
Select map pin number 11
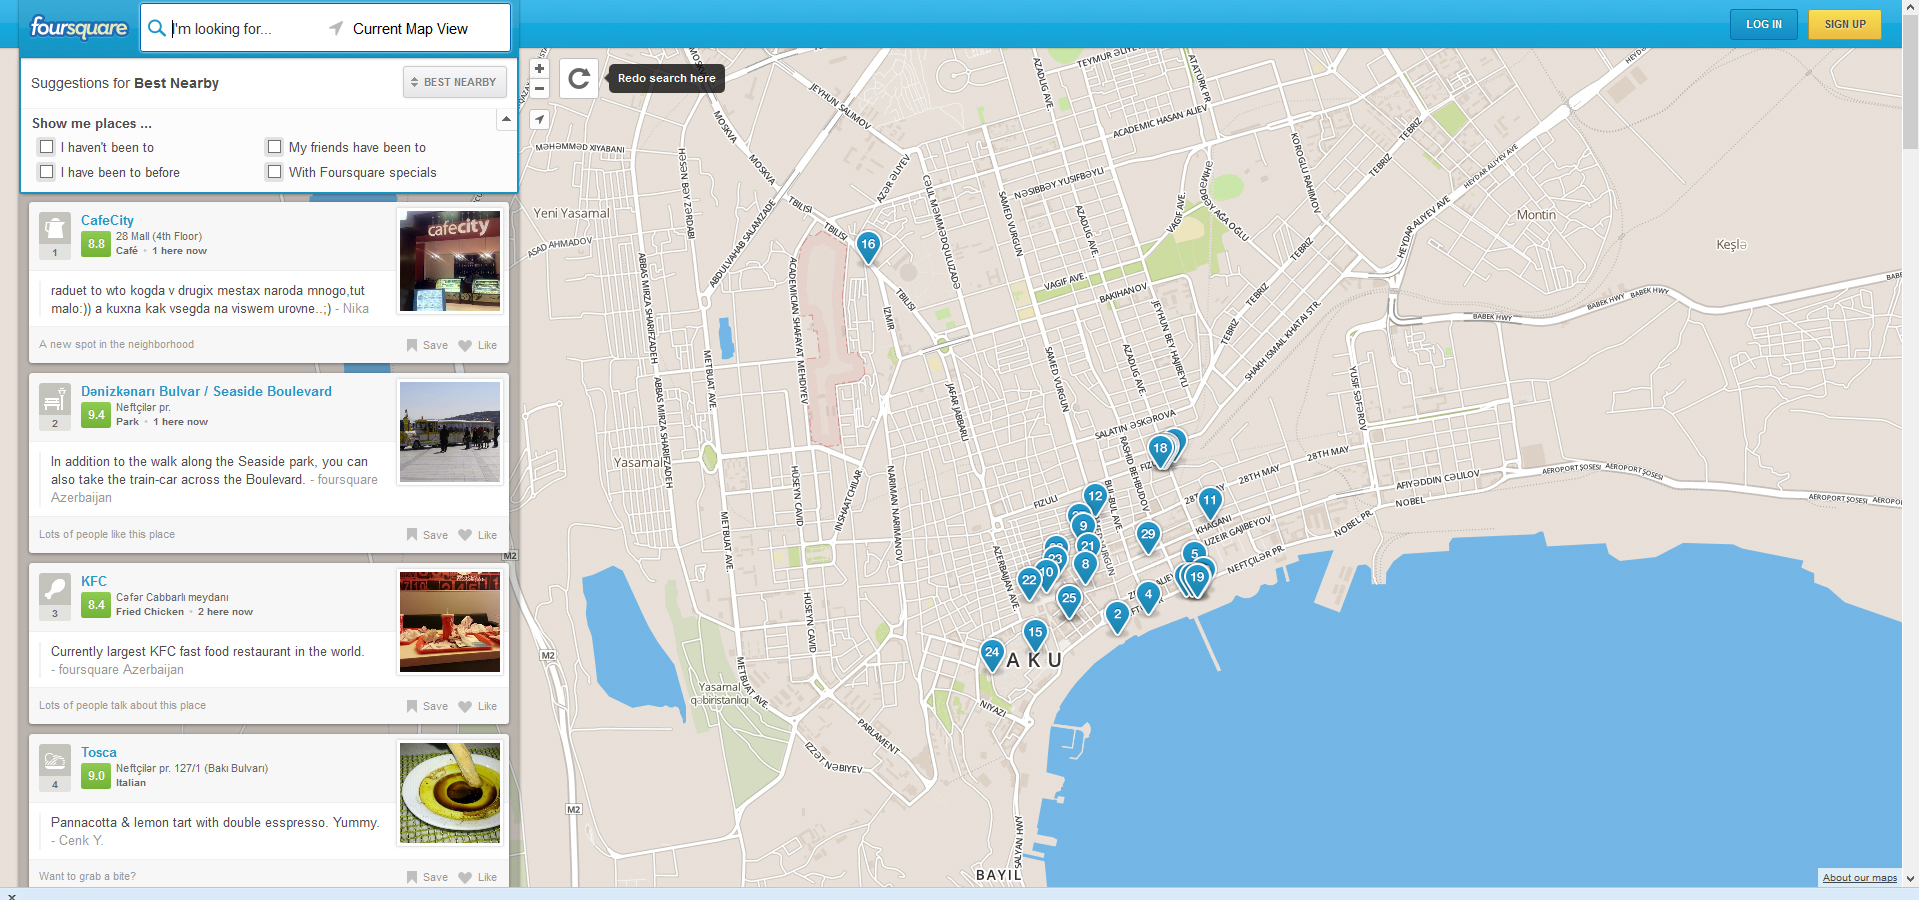(1210, 502)
